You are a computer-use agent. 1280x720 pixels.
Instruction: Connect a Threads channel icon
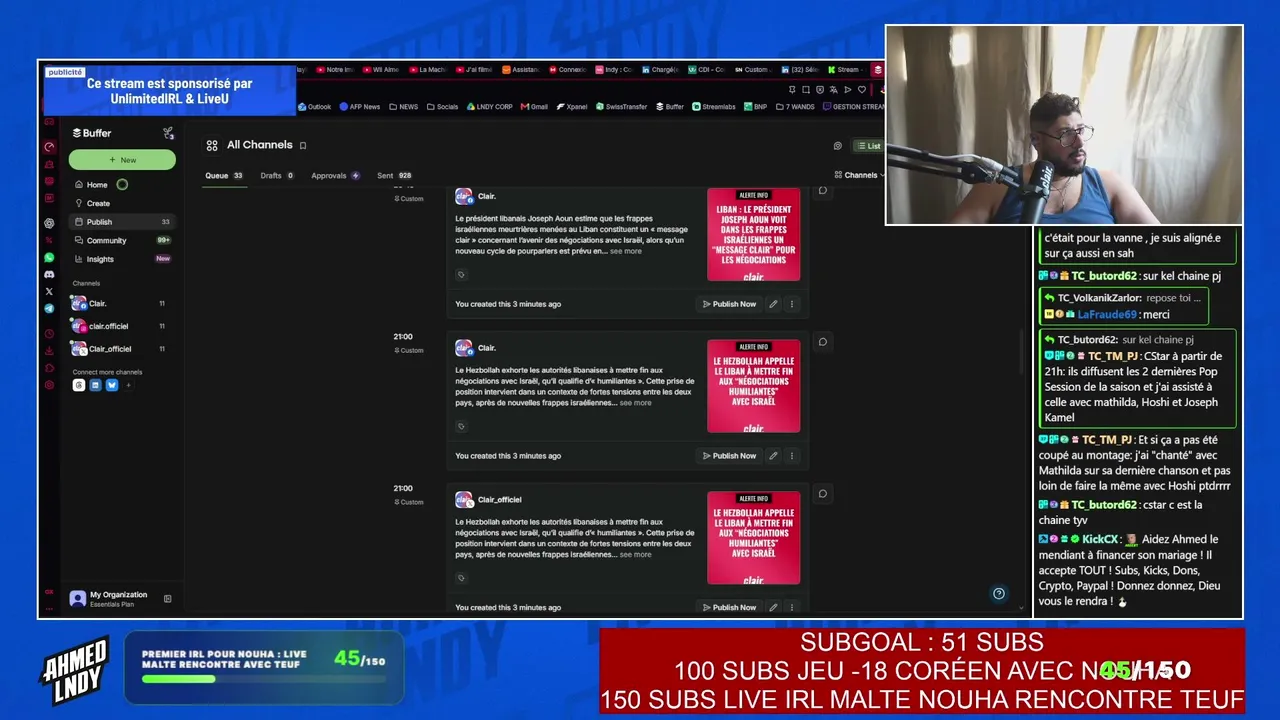pyautogui.click(x=79, y=385)
